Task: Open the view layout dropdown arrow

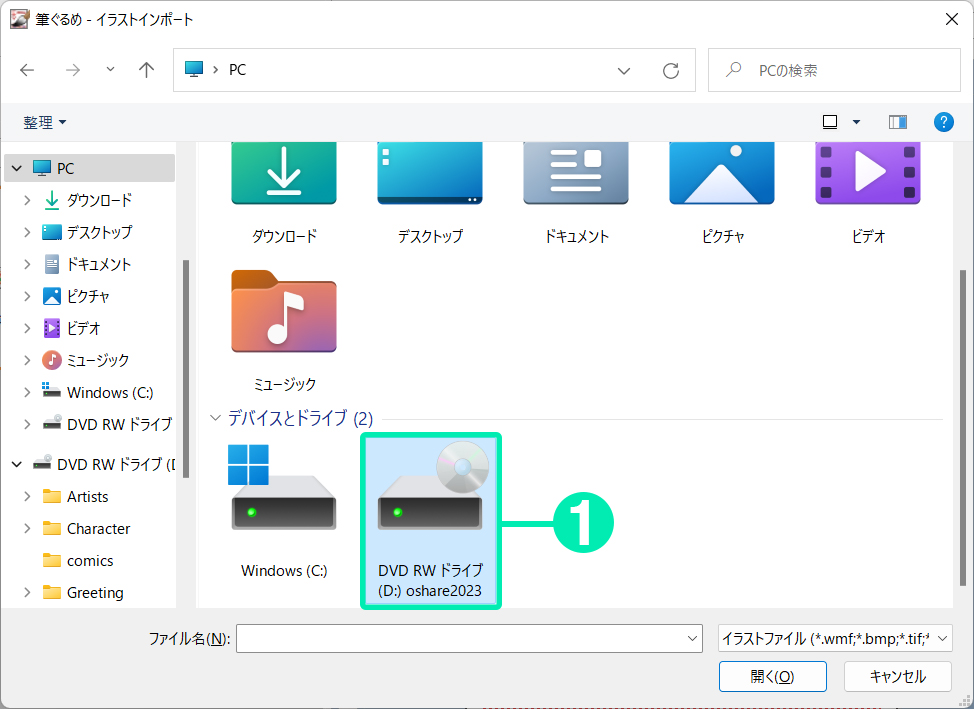Action: click(856, 122)
